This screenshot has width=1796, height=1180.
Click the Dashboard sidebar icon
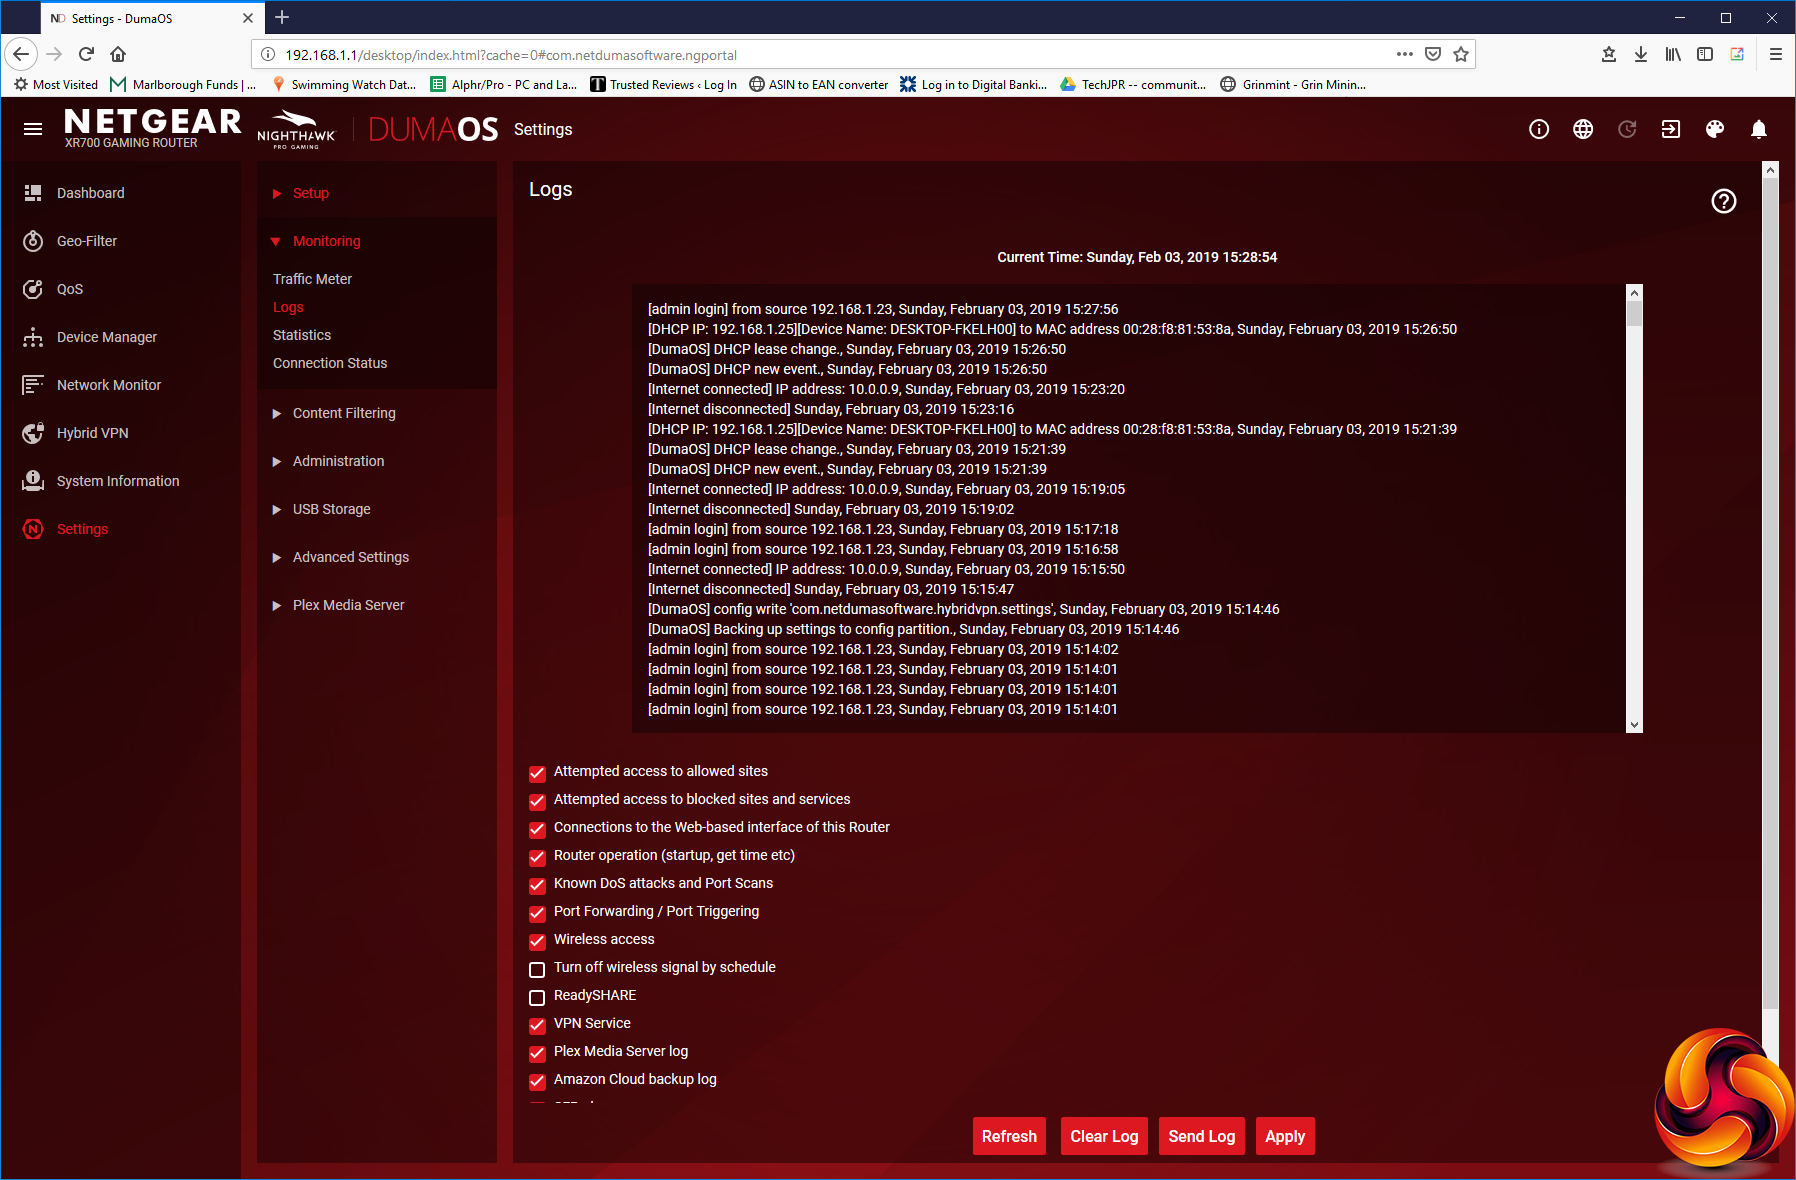click(33, 193)
